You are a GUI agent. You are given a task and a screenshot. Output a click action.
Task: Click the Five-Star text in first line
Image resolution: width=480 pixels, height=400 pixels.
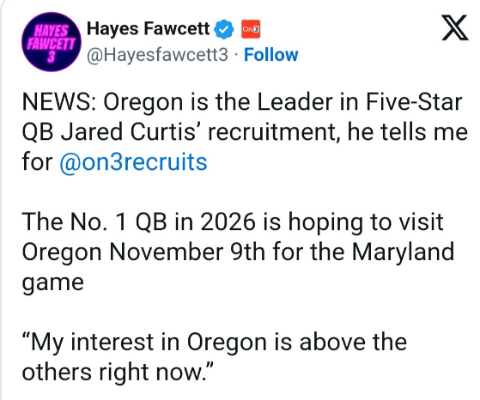pyautogui.click(x=414, y=102)
